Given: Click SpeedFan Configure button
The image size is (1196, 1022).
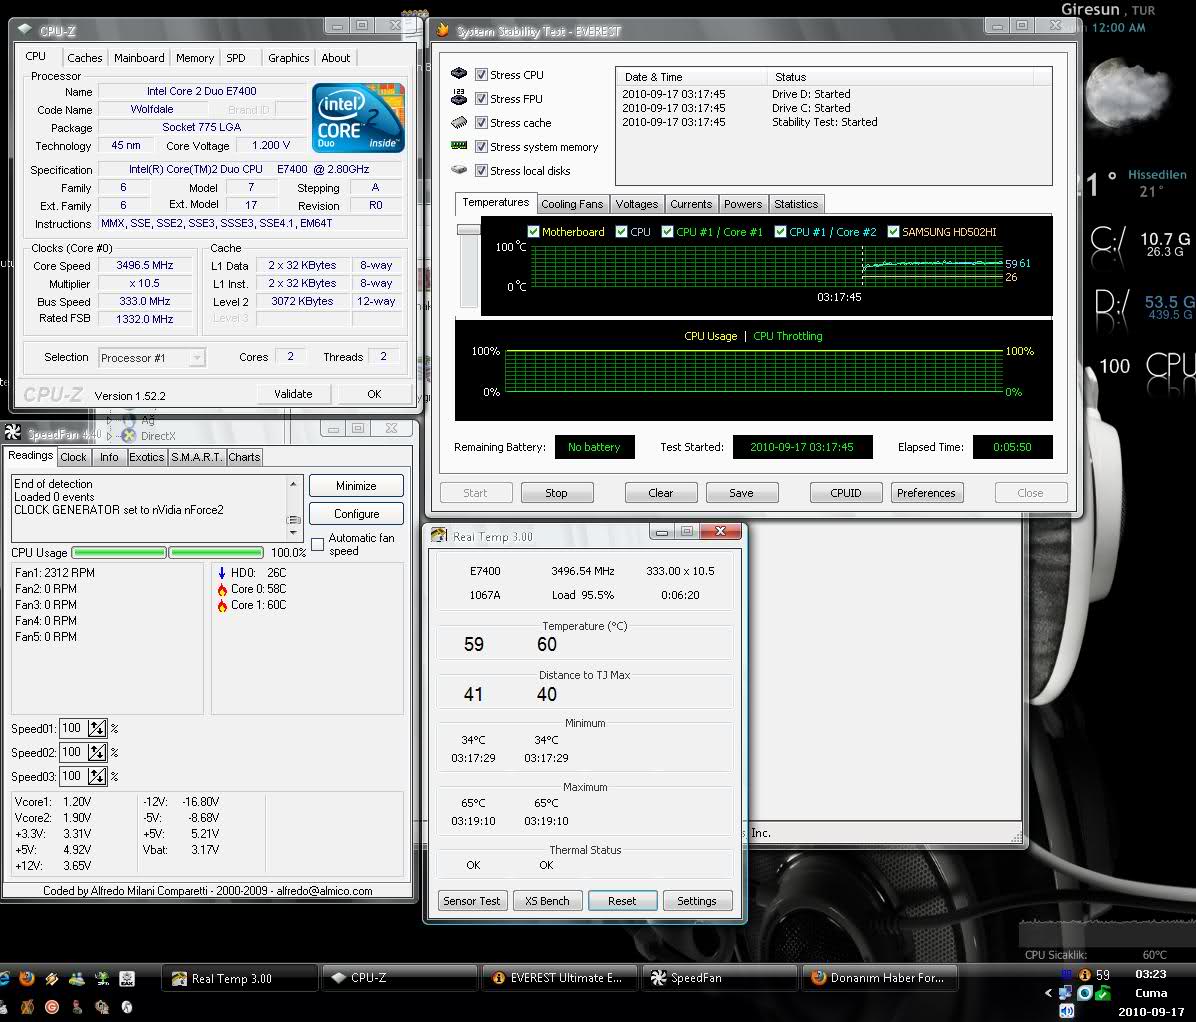Looking at the screenshot, I should tap(356, 513).
